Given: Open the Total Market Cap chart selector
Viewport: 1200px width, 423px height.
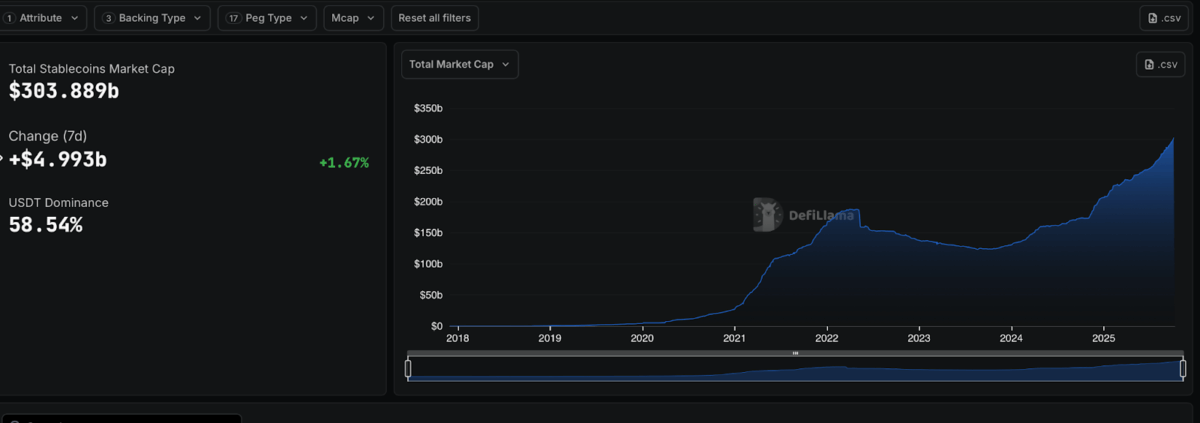Looking at the screenshot, I should pyautogui.click(x=459, y=64).
